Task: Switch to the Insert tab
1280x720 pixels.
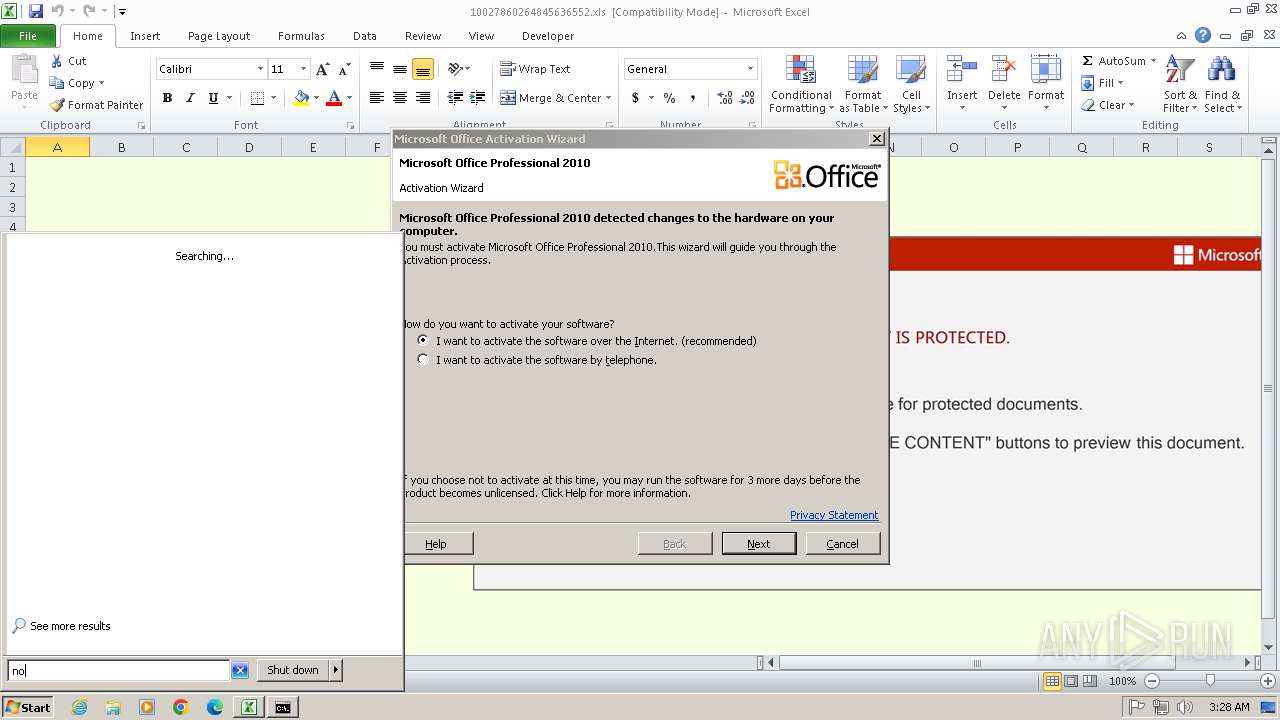Action: tap(145, 36)
